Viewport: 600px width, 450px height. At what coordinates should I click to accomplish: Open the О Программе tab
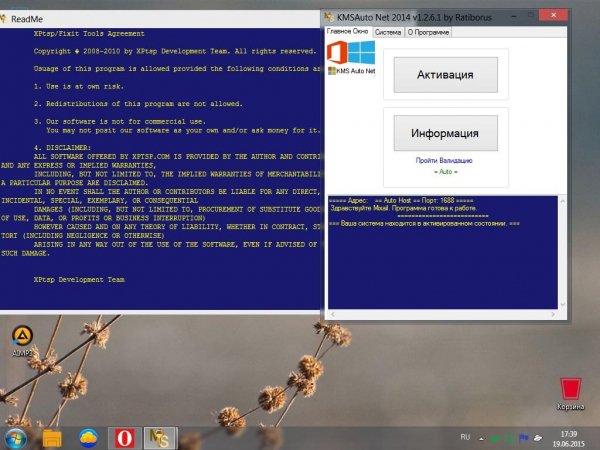tap(428, 33)
